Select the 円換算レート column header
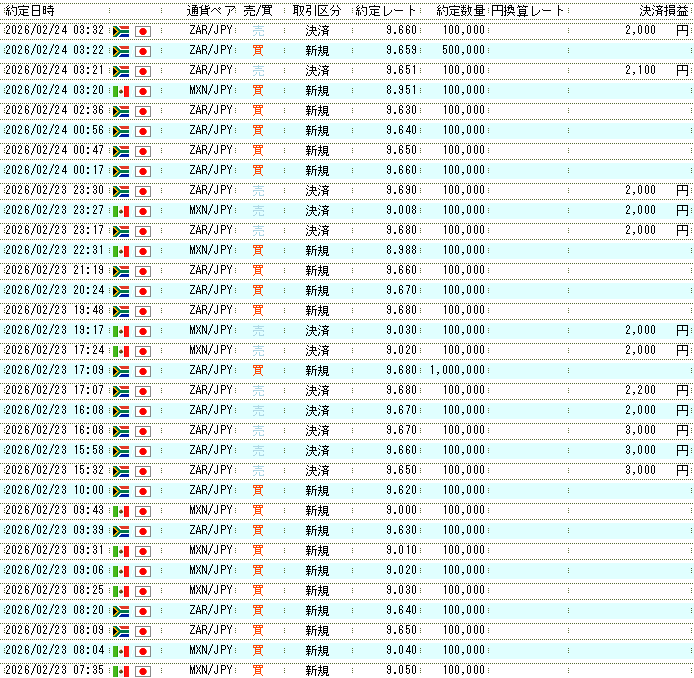Image resolution: width=694 pixels, height=678 pixels. (x=527, y=10)
